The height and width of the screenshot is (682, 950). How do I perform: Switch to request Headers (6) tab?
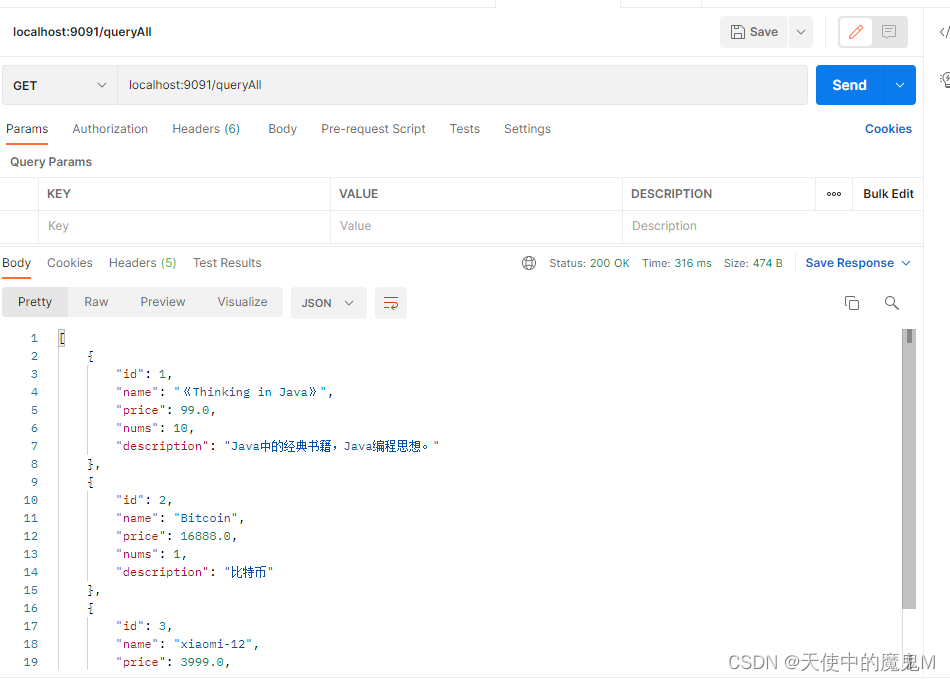206,129
